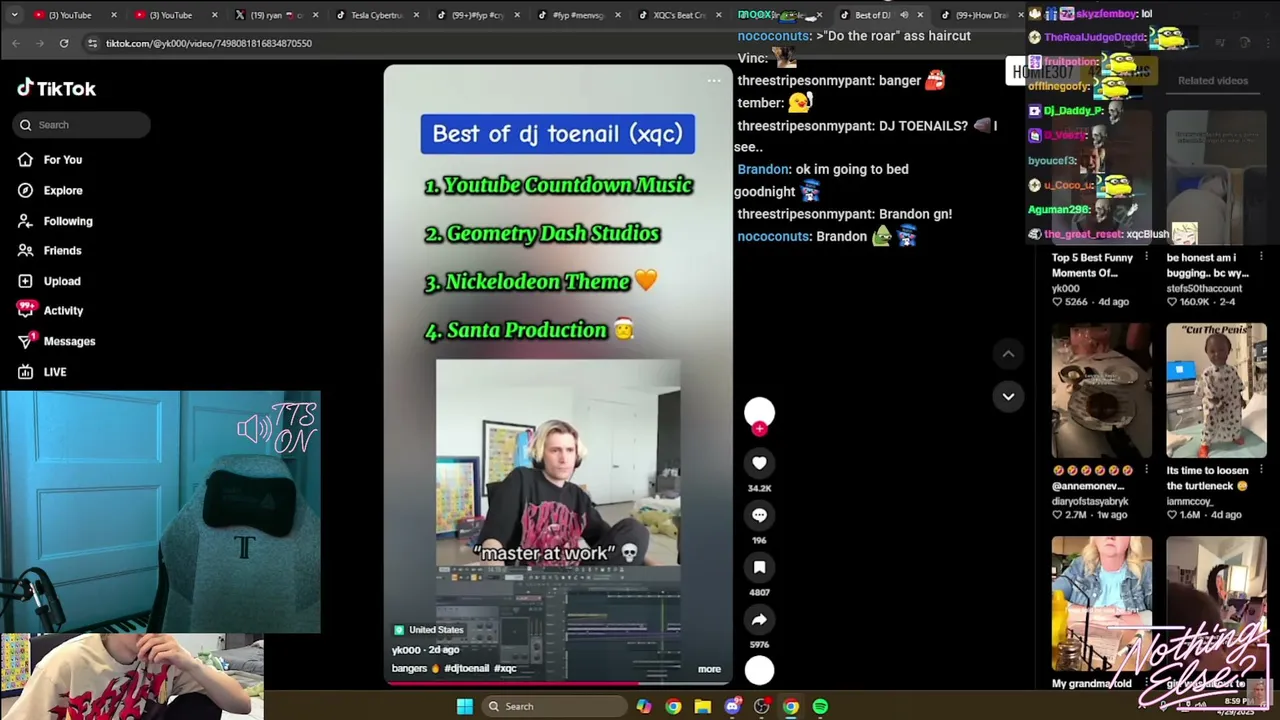The image size is (1280, 720).
Task: Switch to the How Dra tab
Action: 980,15
